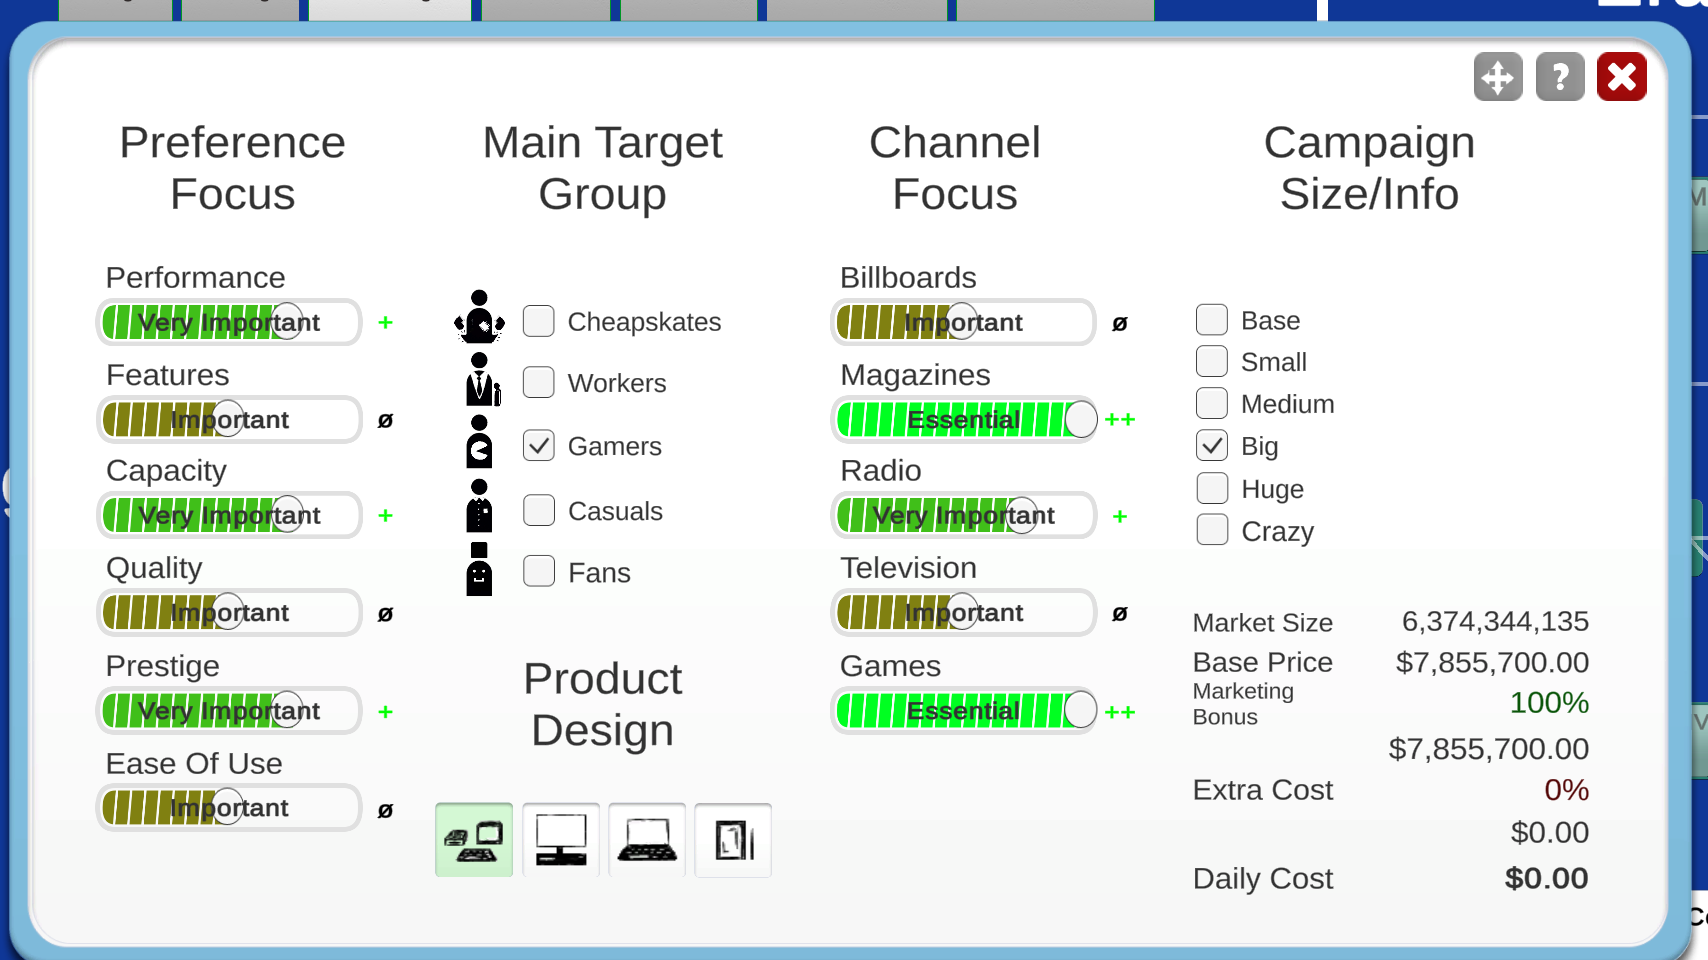Click the Extra Cost 0% value
This screenshot has height=960, width=1708.
(1566, 789)
